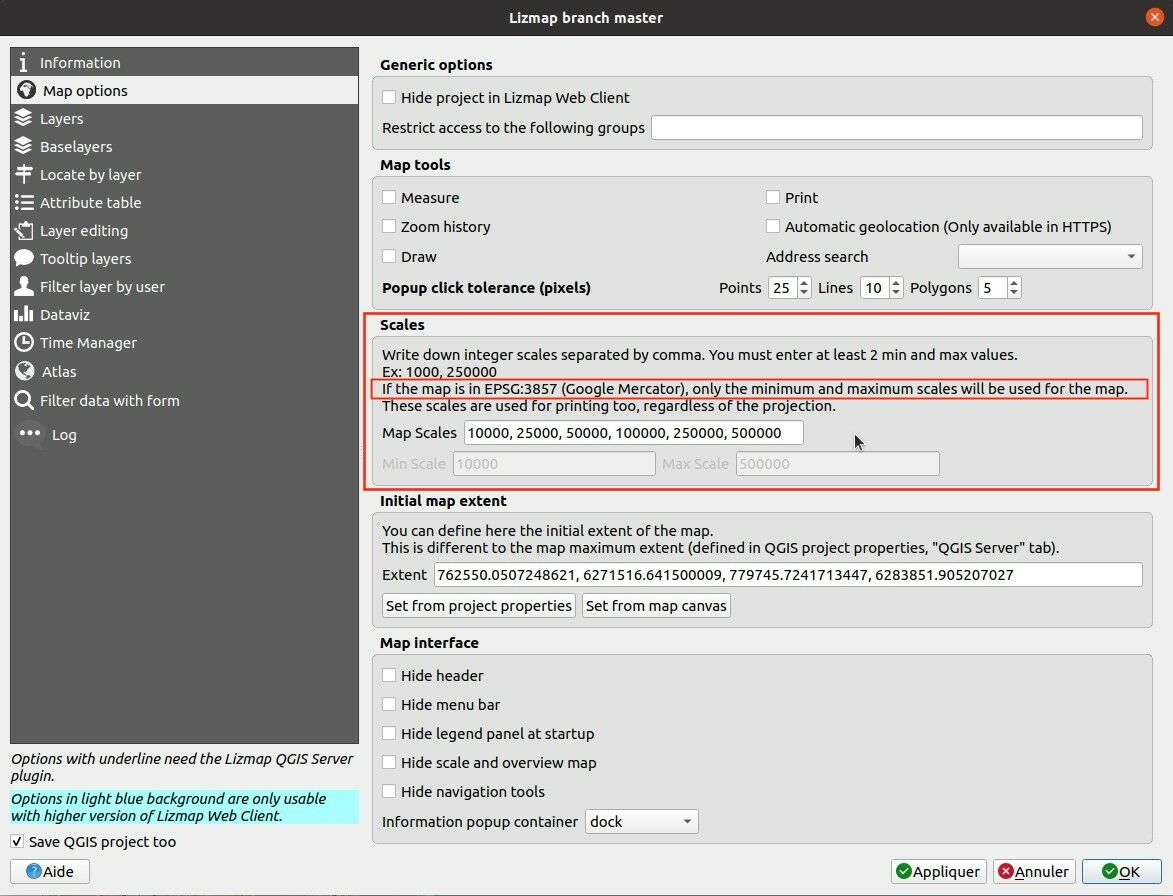
Task: Click into the Map Scales text field
Action: (x=633, y=432)
